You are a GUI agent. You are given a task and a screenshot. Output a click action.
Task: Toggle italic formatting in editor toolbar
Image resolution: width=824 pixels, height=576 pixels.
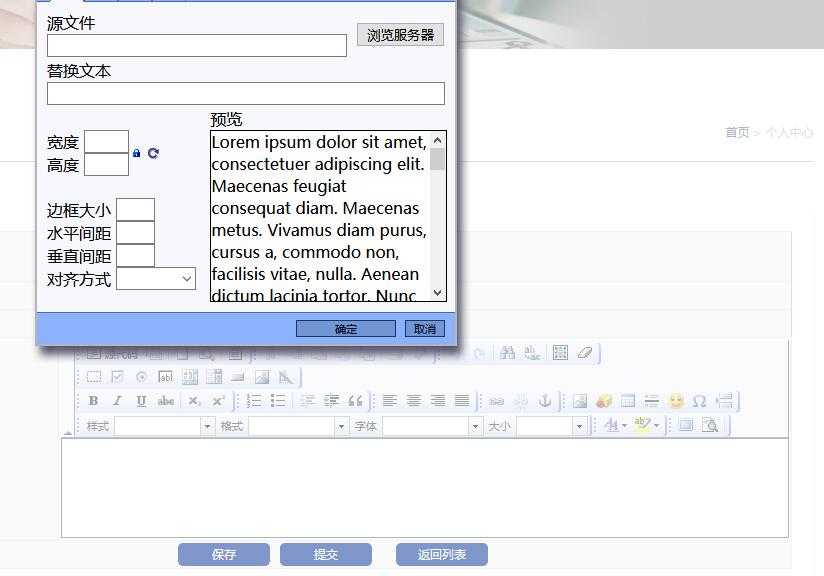[x=117, y=401]
